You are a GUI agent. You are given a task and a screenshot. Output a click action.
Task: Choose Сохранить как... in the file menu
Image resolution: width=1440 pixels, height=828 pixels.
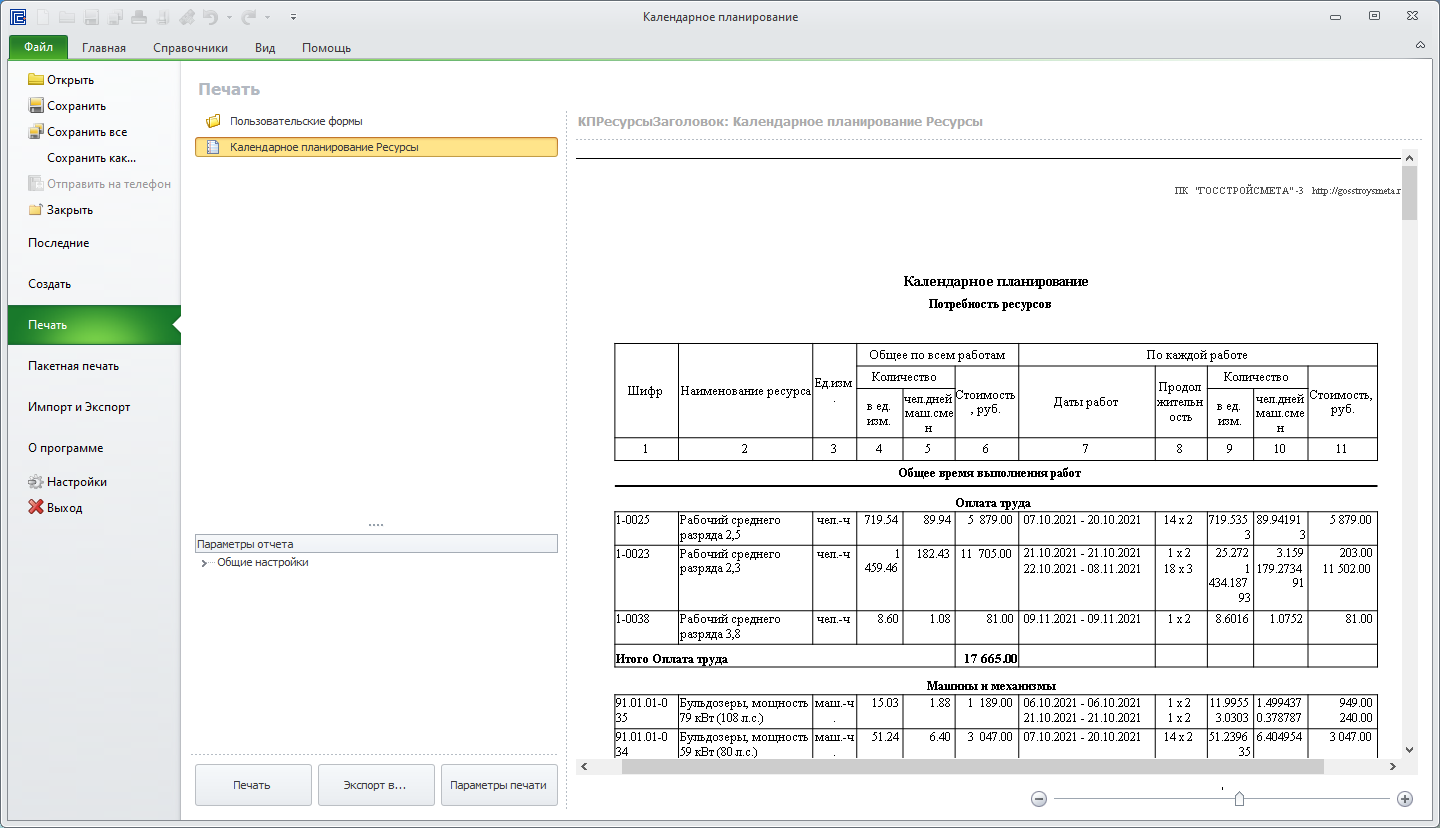pyautogui.click(x=91, y=158)
